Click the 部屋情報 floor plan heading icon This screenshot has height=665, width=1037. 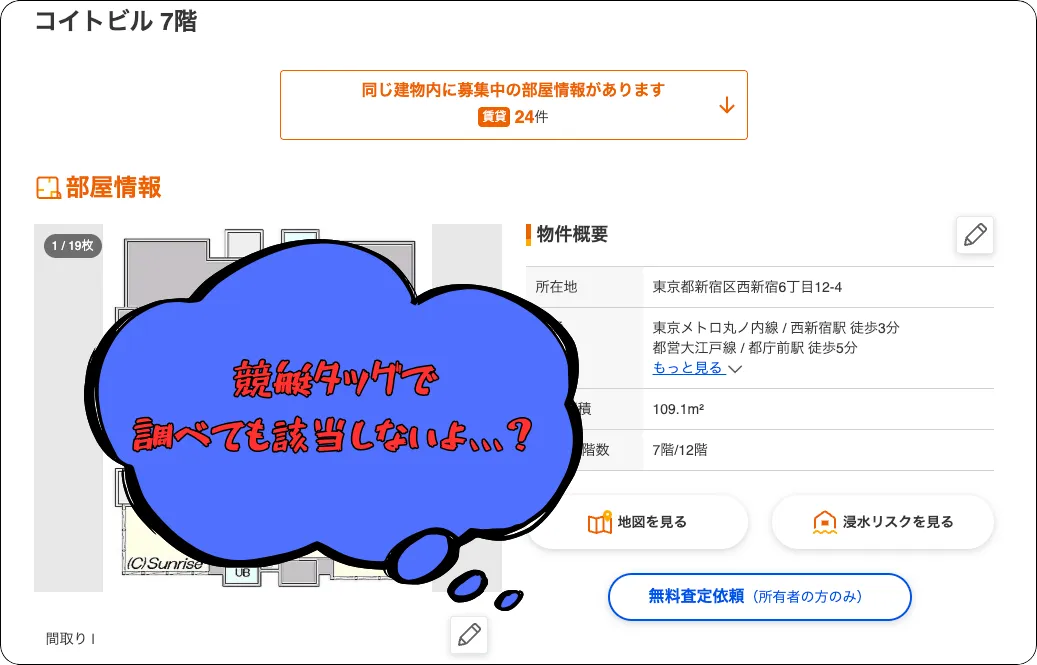tap(48, 188)
